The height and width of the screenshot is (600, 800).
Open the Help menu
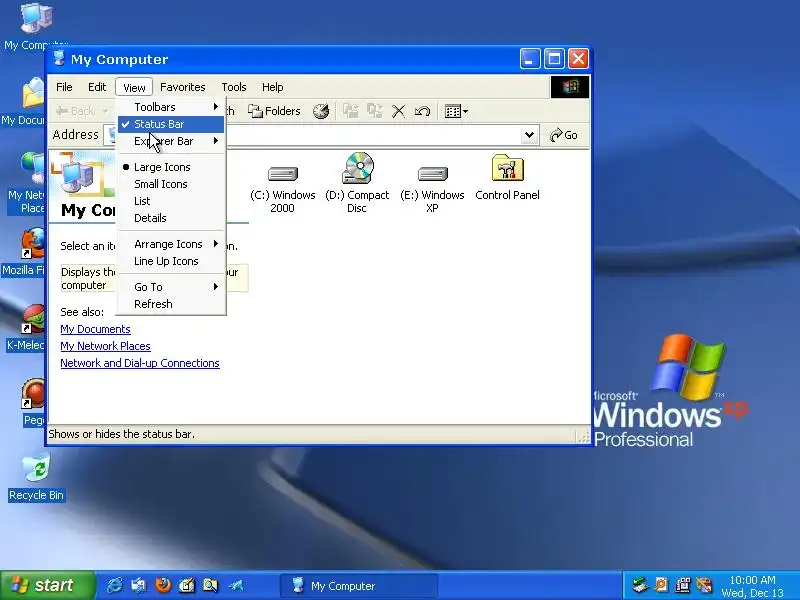click(x=272, y=87)
